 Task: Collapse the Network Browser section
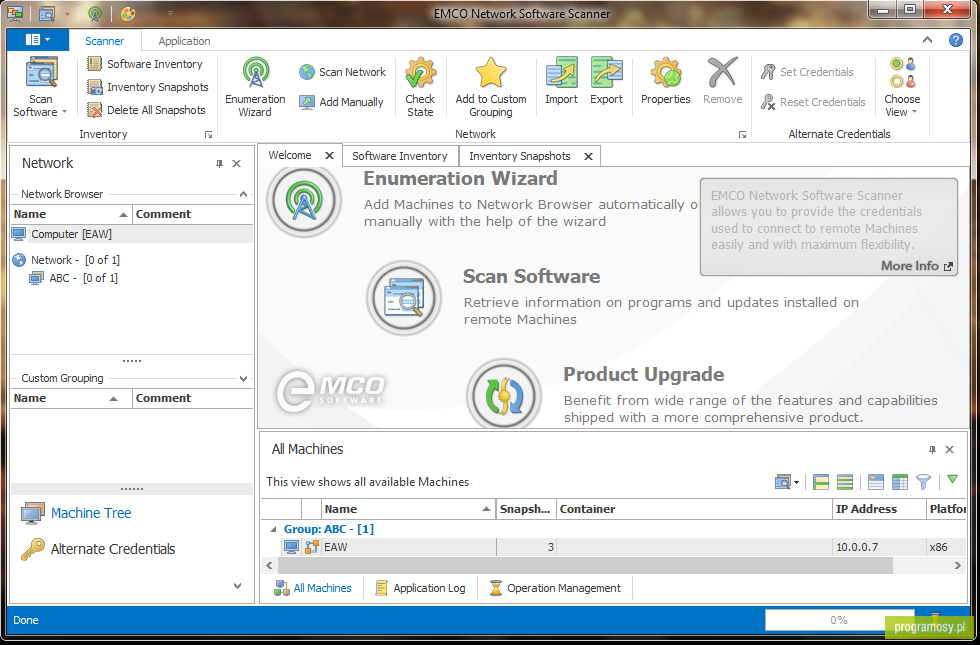point(243,194)
